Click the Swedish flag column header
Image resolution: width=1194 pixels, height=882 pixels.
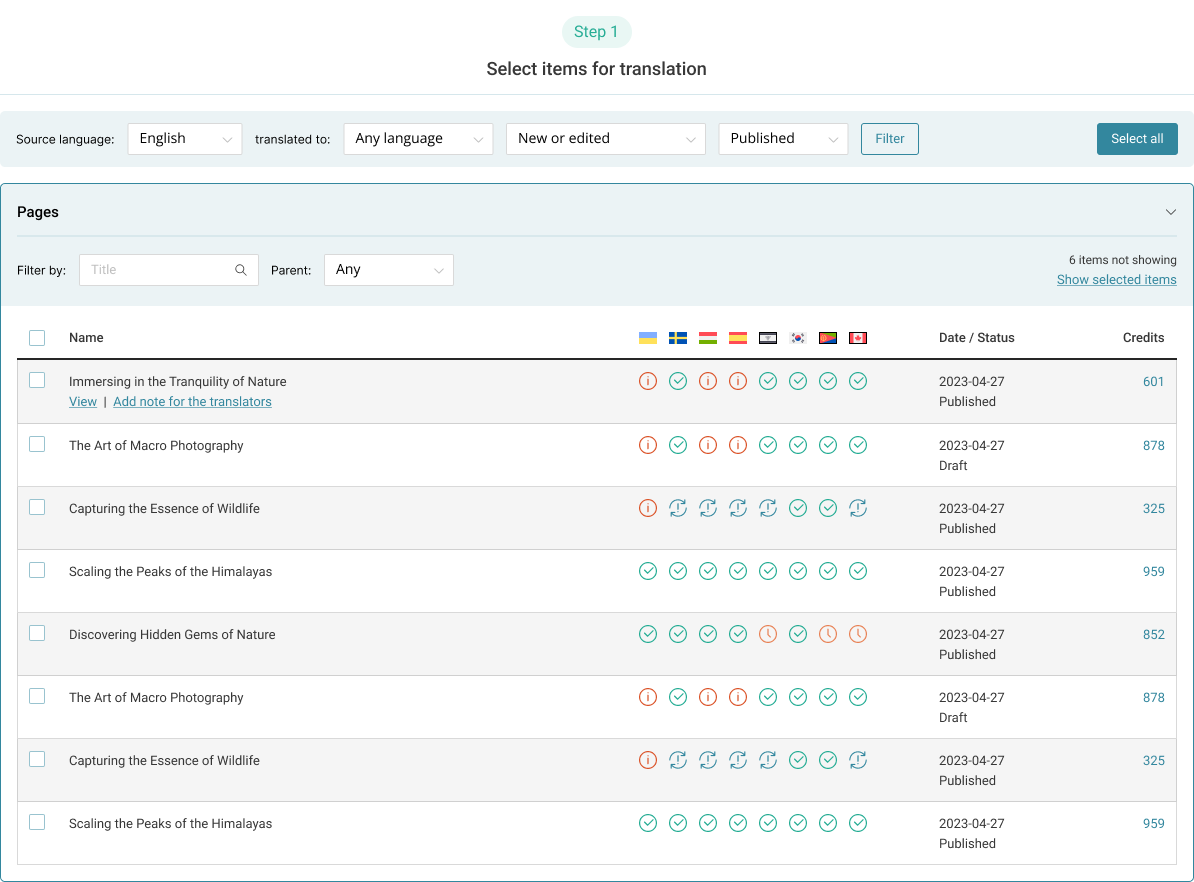(x=678, y=338)
